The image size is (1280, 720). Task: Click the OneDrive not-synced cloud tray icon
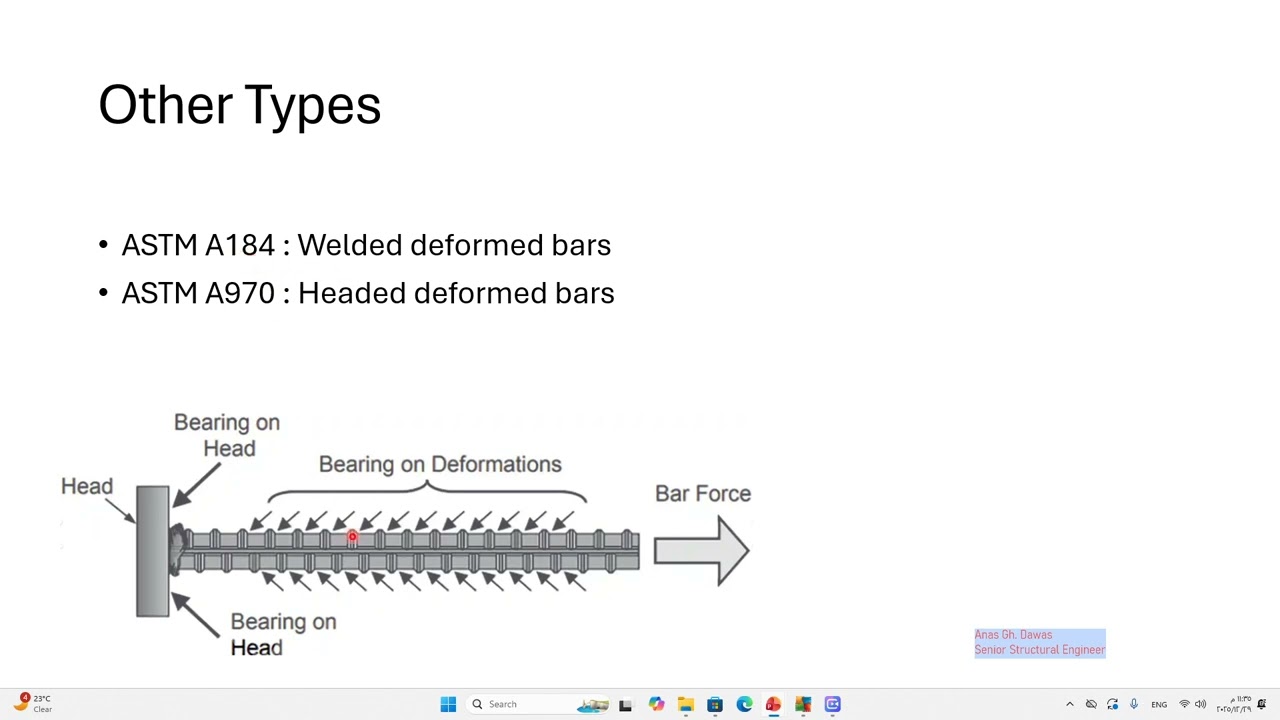pos(1091,704)
